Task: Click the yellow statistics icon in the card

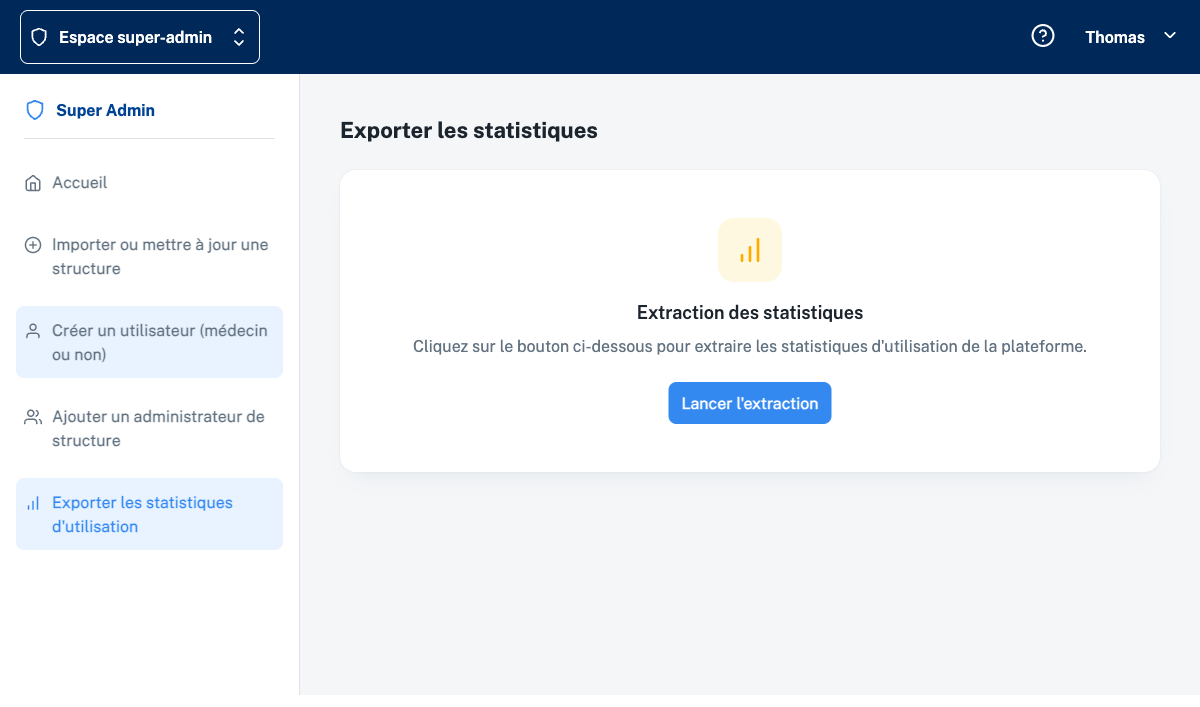Action: coord(750,250)
